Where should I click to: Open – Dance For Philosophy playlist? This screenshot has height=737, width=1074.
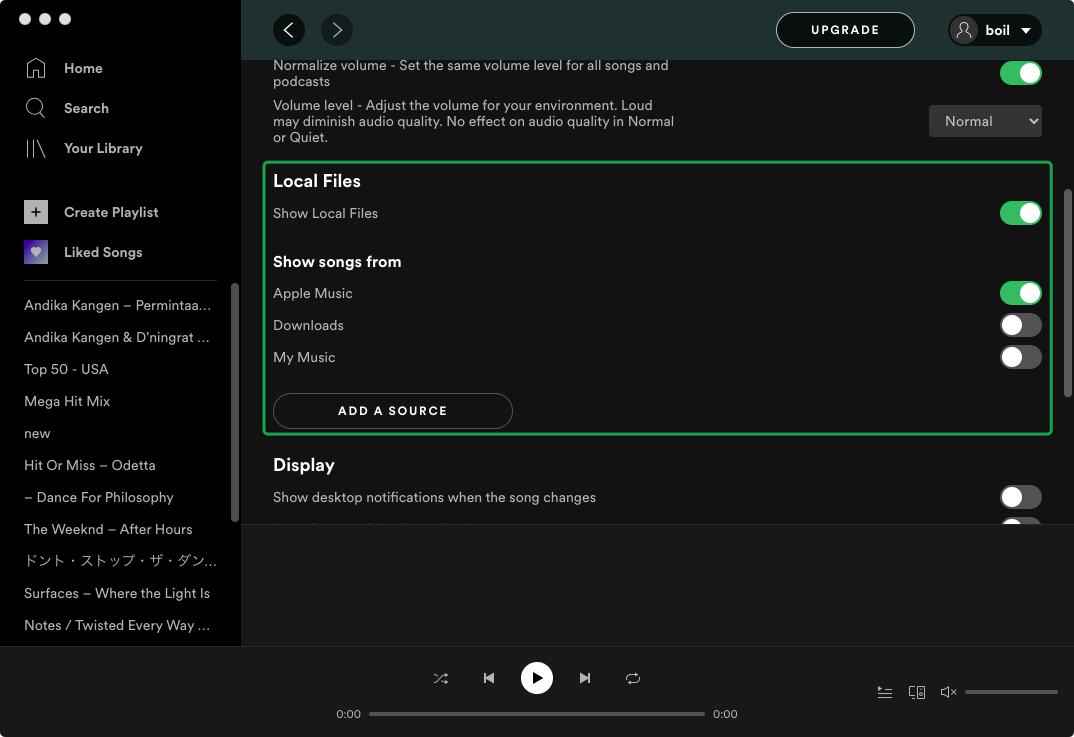tap(99, 497)
